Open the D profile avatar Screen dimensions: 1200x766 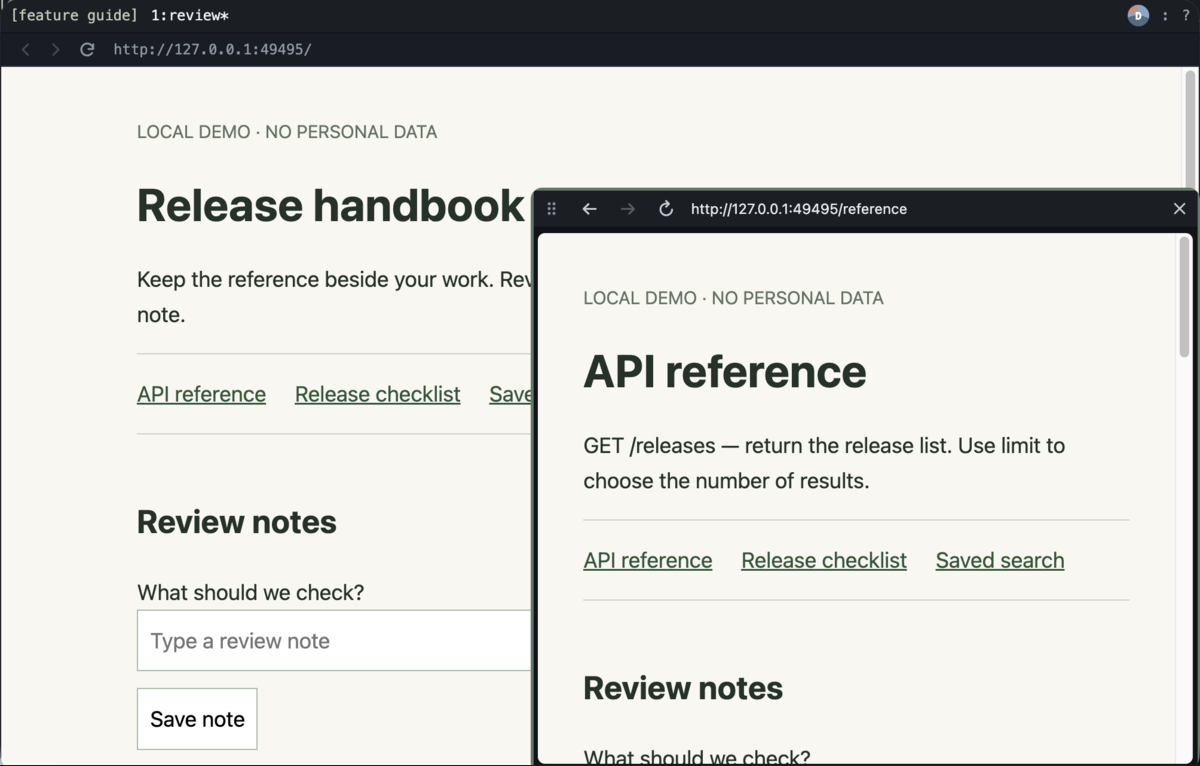(x=1138, y=15)
